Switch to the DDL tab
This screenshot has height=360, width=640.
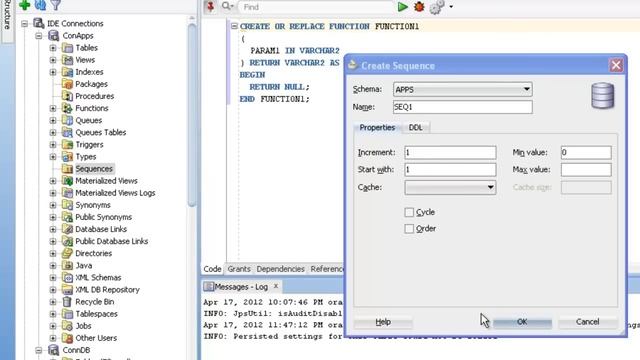[x=416, y=127]
